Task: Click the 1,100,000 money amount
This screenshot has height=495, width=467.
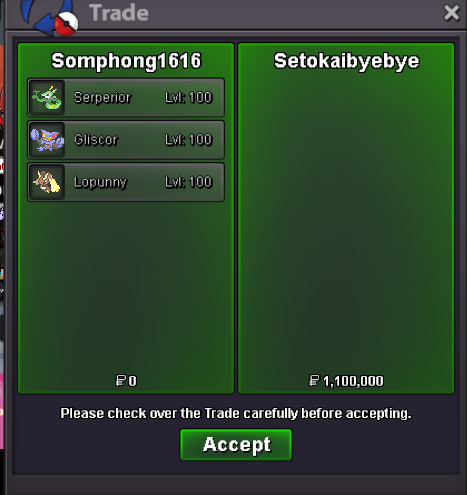Action: [353, 381]
